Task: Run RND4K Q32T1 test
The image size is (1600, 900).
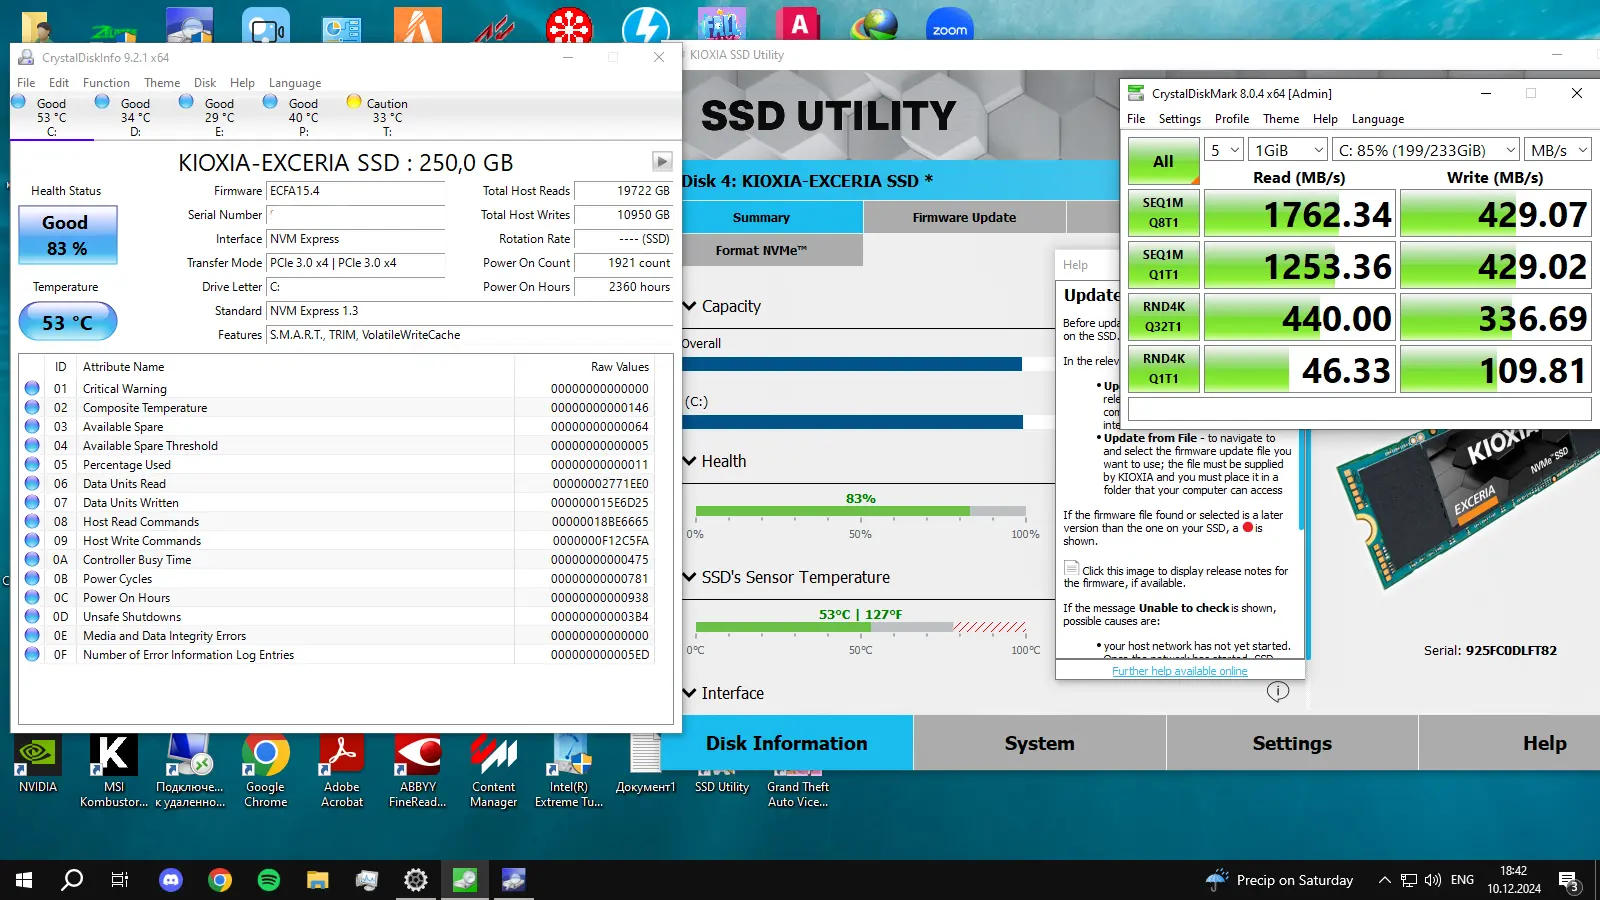Action: tap(1163, 316)
